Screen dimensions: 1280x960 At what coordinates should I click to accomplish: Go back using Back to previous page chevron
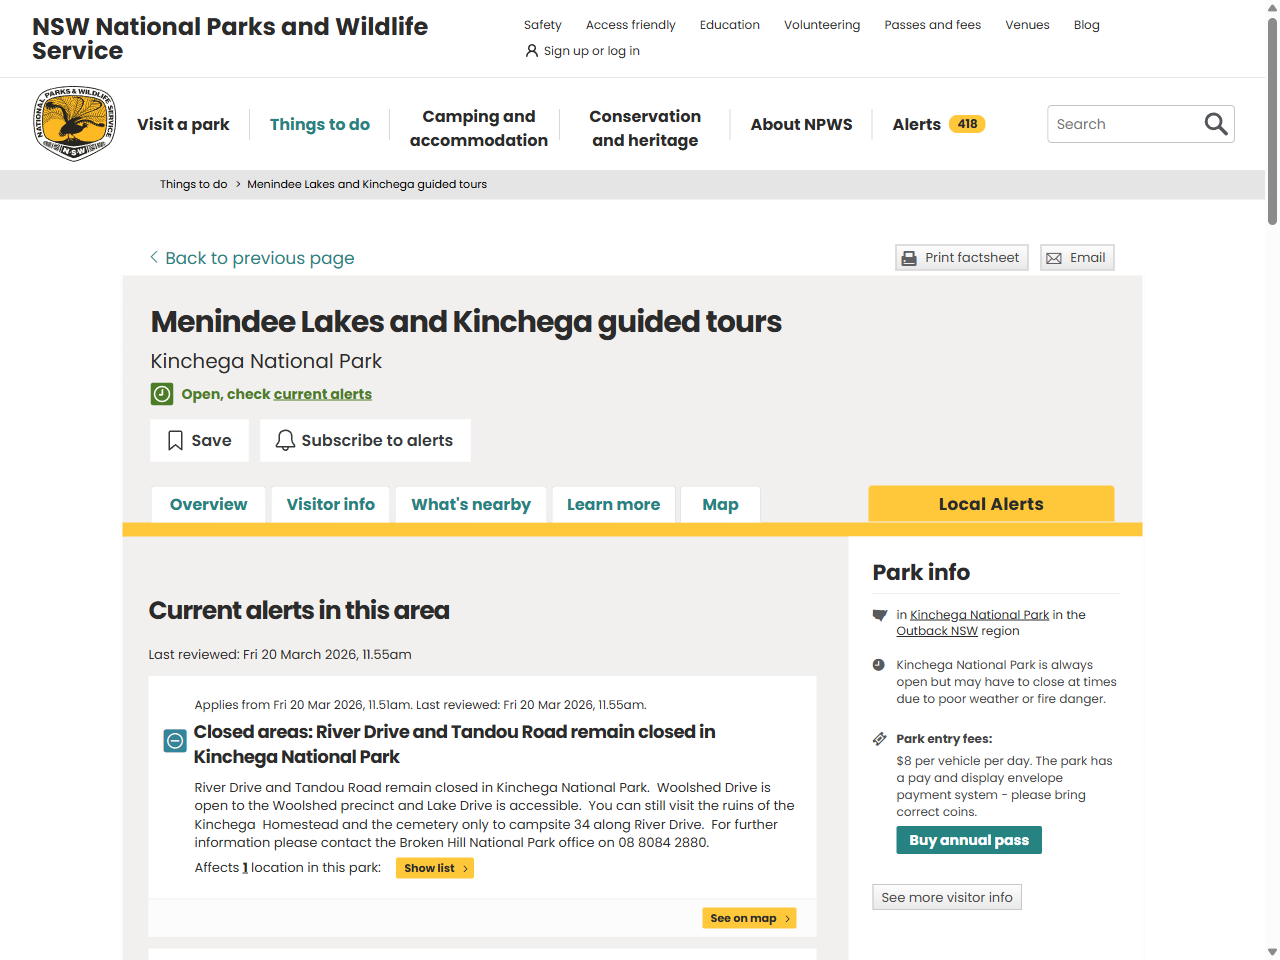pos(154,258)
